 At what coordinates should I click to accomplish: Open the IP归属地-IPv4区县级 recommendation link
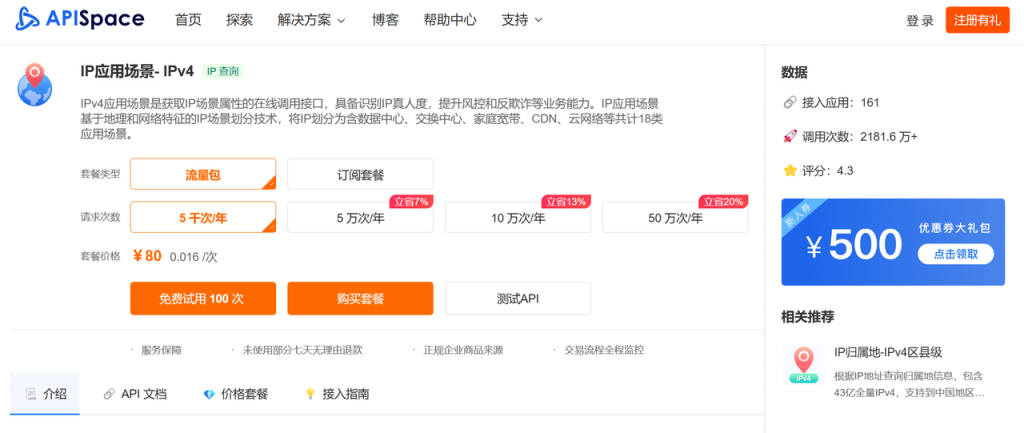click(888, 352)
